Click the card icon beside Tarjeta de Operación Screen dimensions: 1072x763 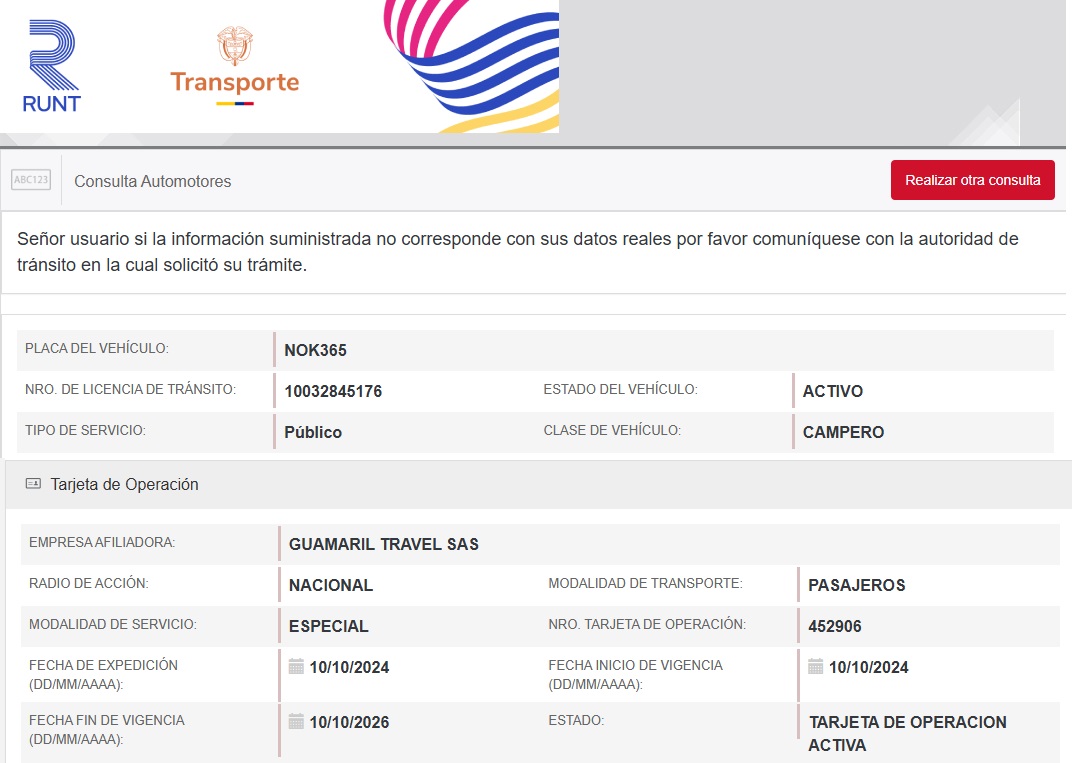(33, 485)
